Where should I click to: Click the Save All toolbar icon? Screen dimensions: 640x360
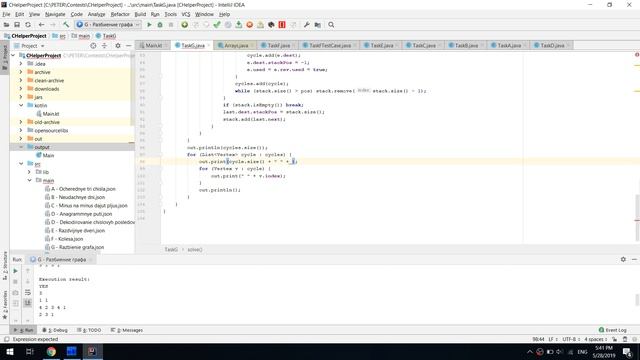17,25
